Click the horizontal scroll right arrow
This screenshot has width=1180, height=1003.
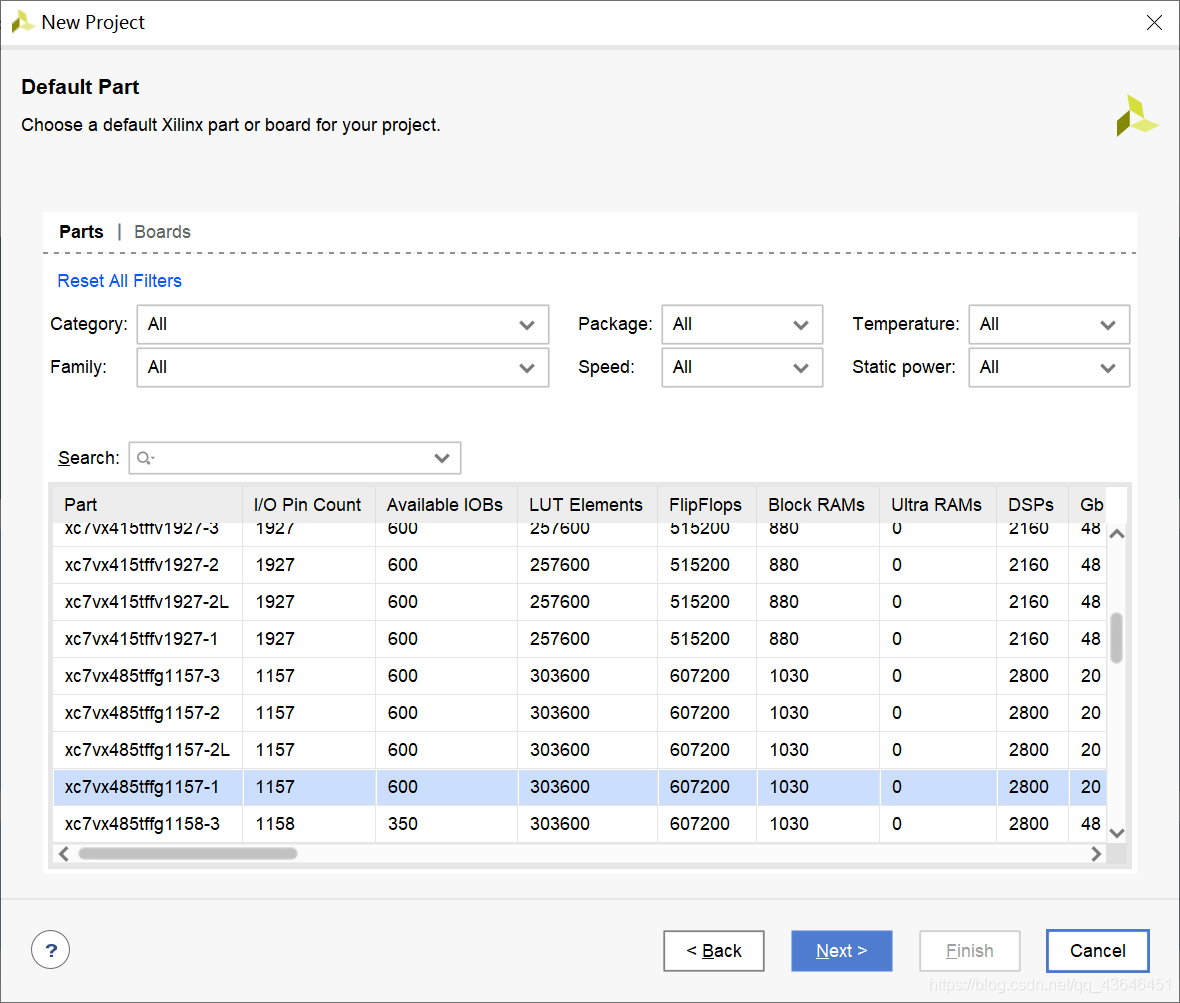pos(1096,853)
